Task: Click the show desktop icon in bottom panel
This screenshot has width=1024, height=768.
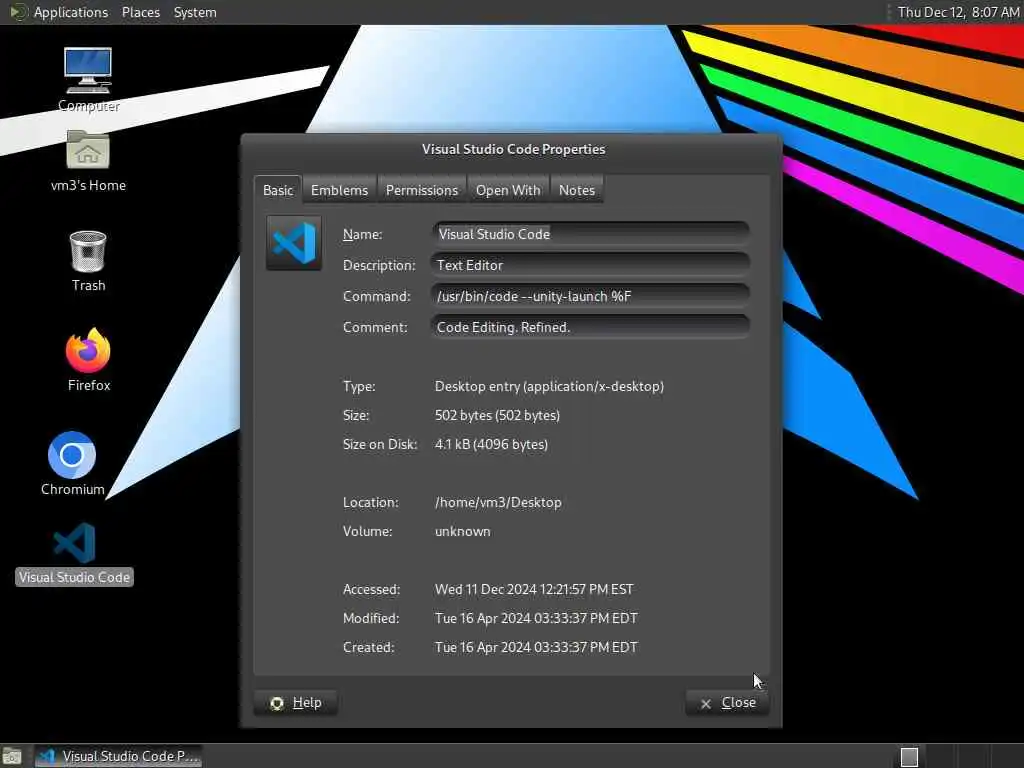Action: pyautogui.click(x=12, y=757)
